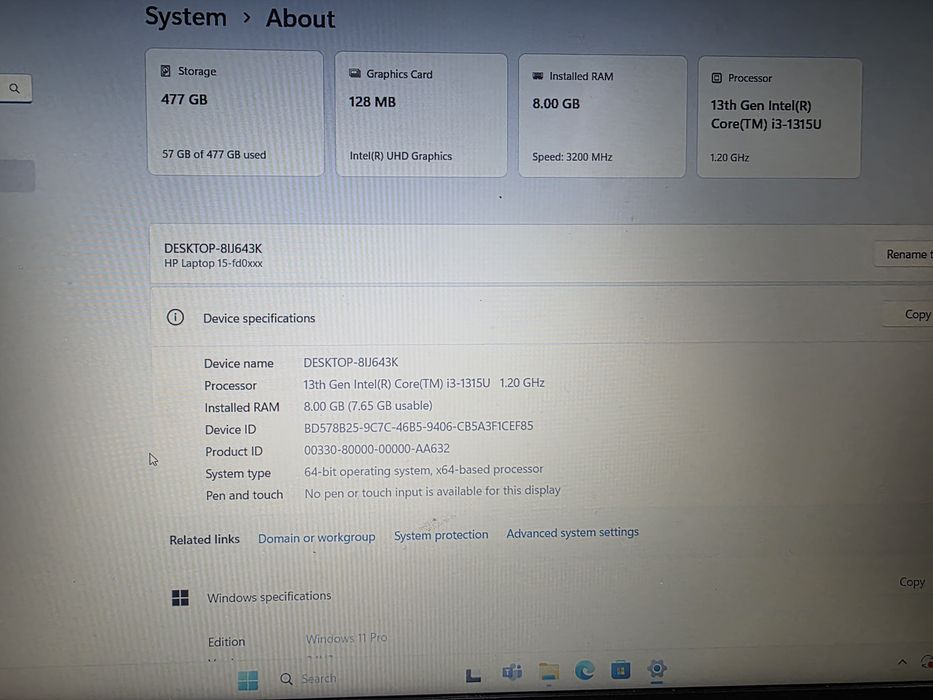Viewport: 933px width, 700px height.
Task: Show hidden system tray icons
Action: coord(903,662)
